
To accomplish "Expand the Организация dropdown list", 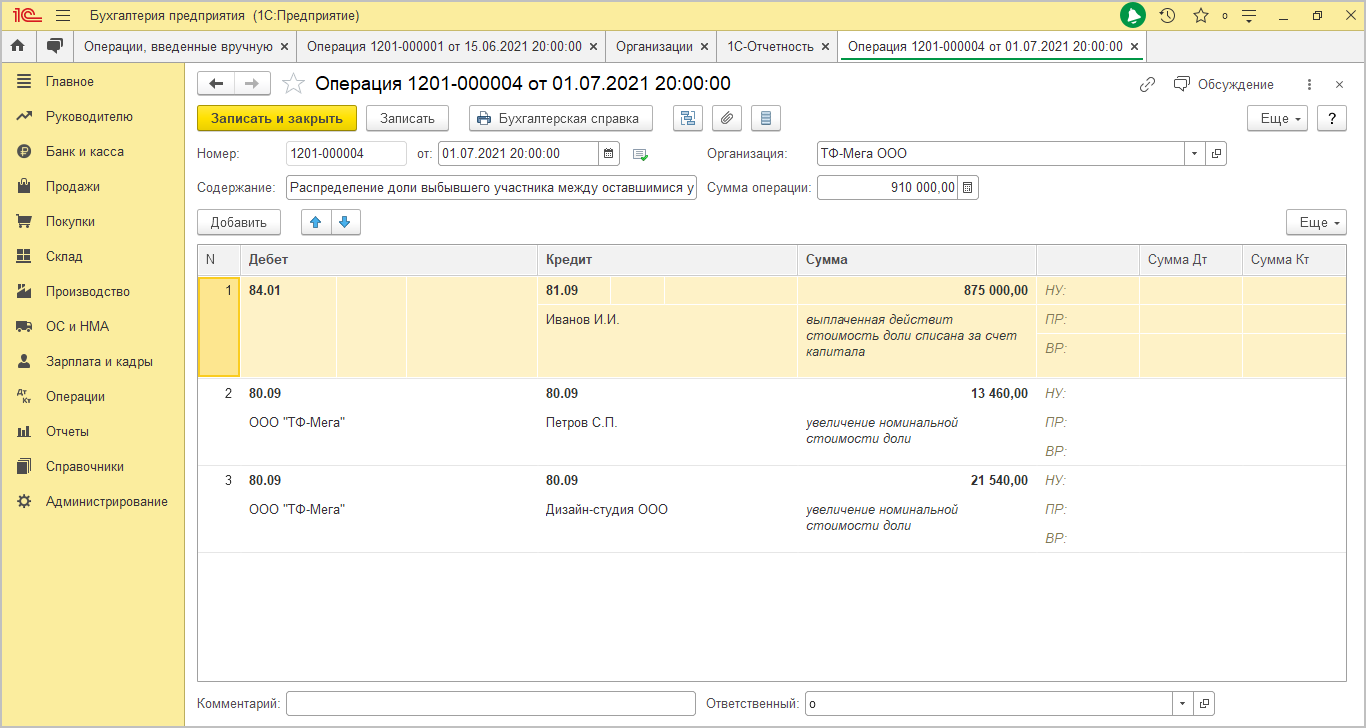I will pos(1195,154).
